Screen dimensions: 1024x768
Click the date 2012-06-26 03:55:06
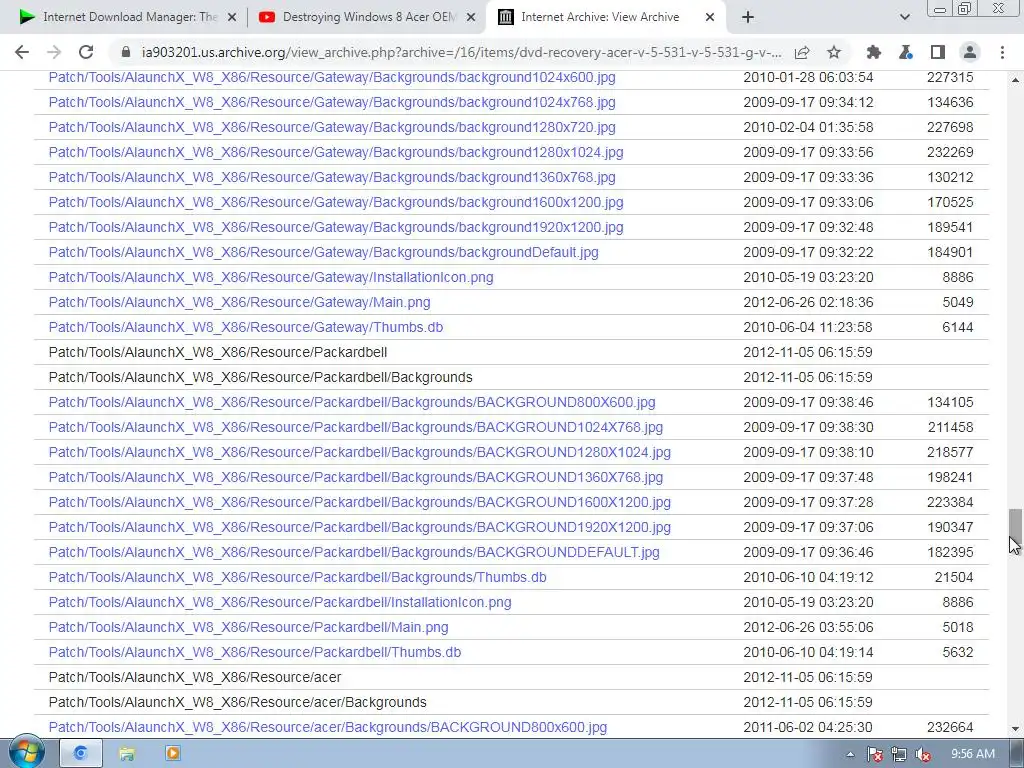pyautogui.click(x=808, y=628)
